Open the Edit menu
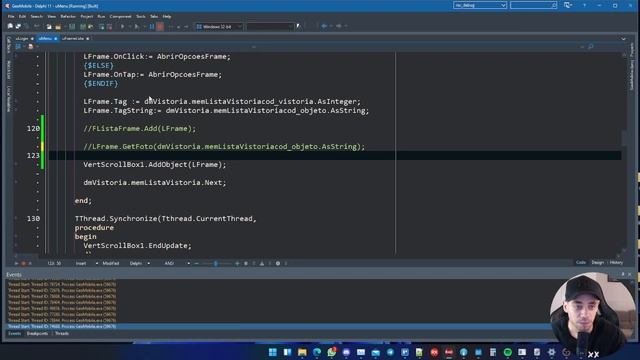Image resolution: width=640 pixels, height=360 pixels. (x=22, y=16)
